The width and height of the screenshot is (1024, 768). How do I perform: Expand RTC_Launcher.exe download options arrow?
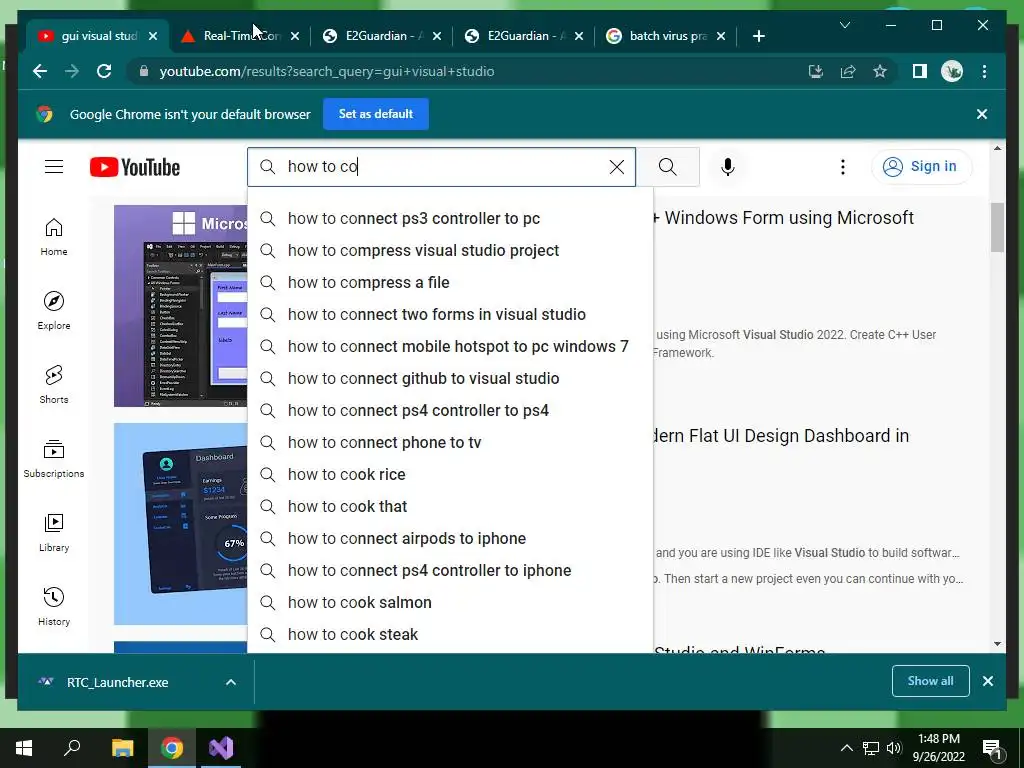point(231,682)
